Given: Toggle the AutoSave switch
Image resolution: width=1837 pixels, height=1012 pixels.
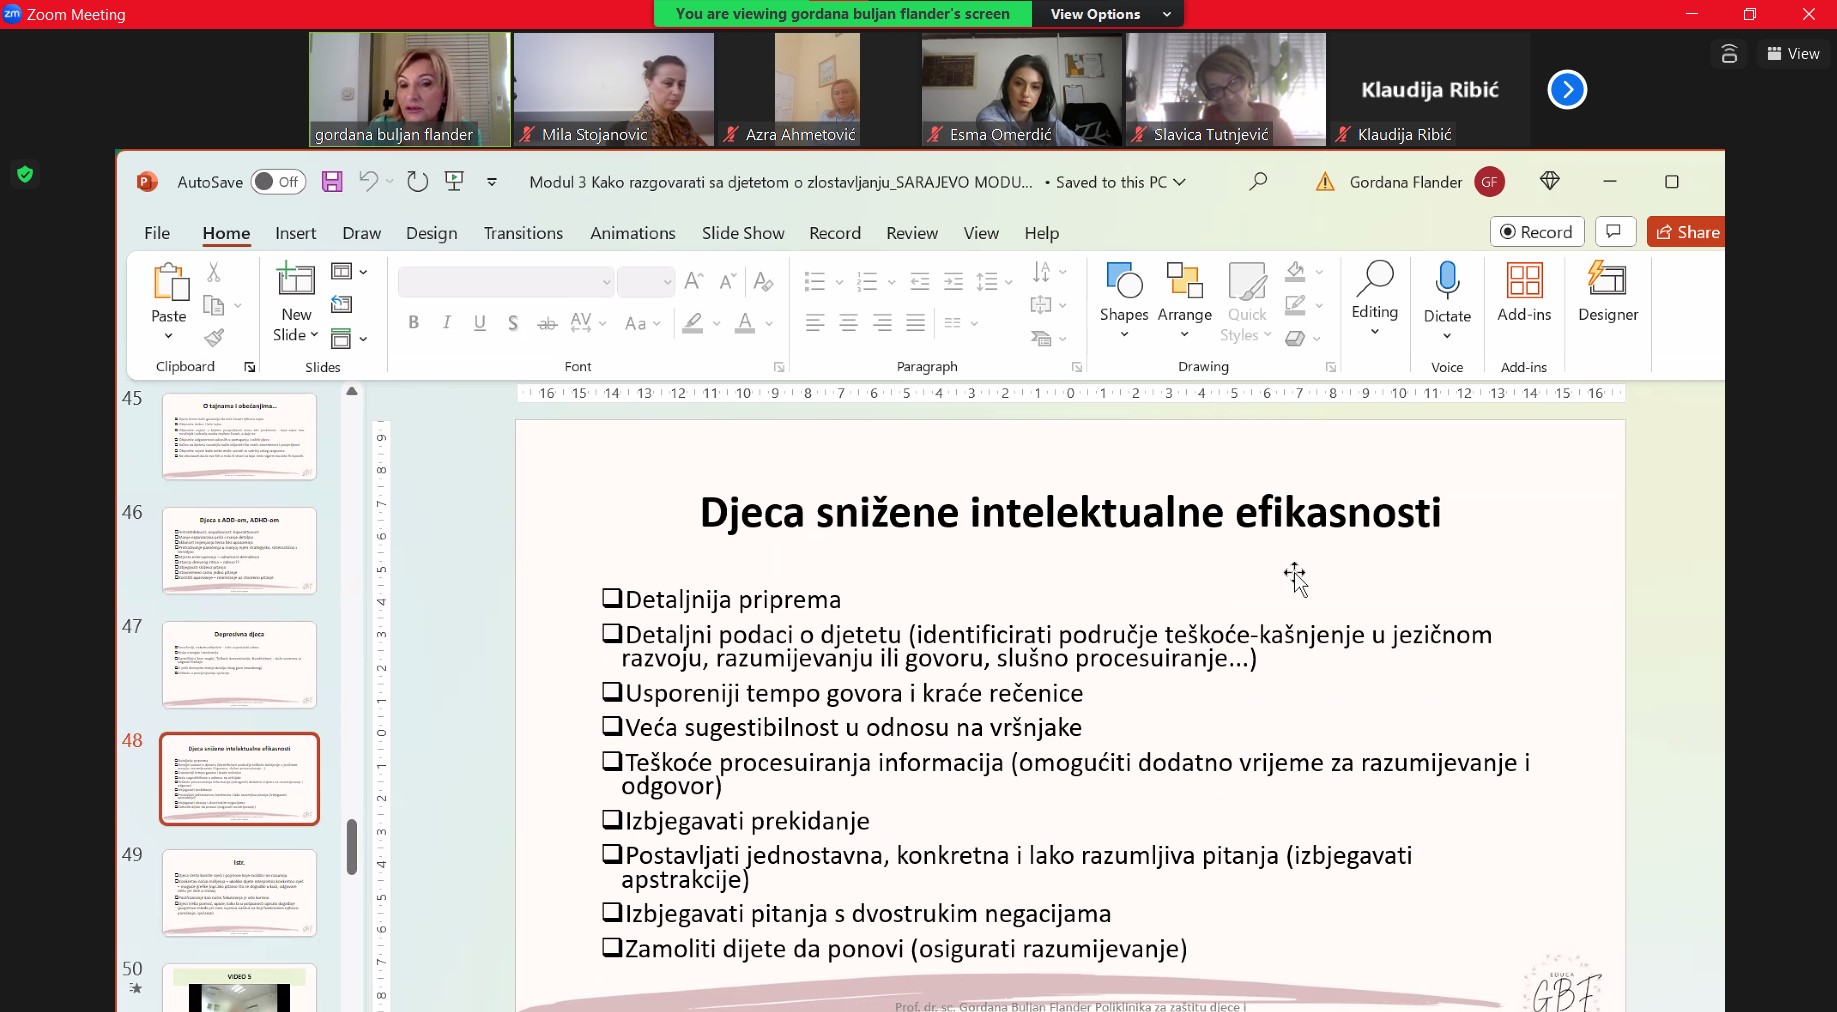Looking at the screenshot, I should (278, 182).
